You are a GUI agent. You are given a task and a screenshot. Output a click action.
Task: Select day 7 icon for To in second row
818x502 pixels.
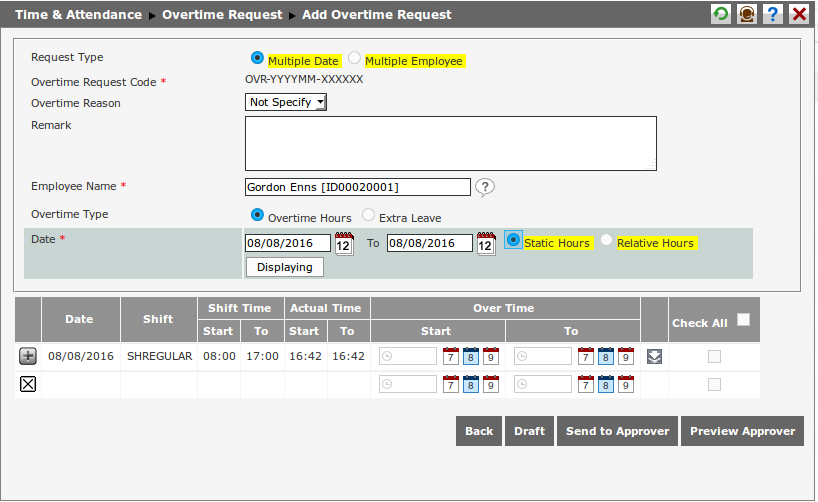pos(586,385)
